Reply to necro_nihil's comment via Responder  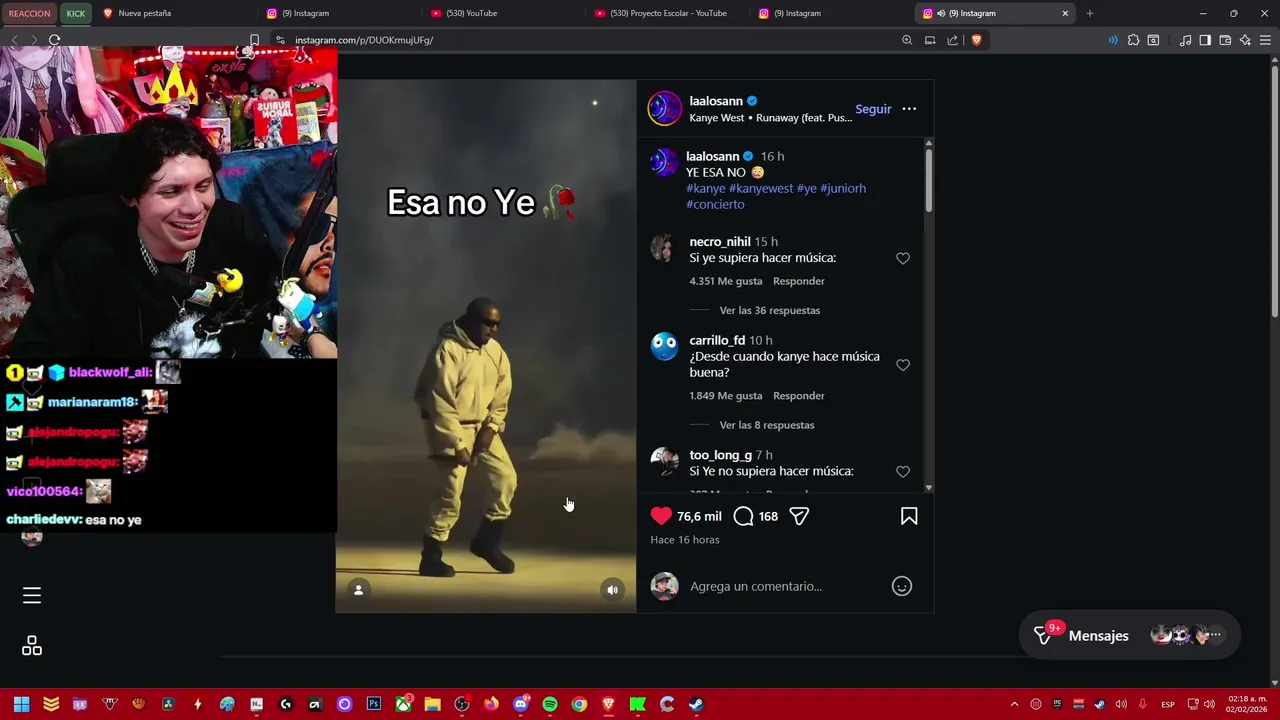tap(799, 281)
